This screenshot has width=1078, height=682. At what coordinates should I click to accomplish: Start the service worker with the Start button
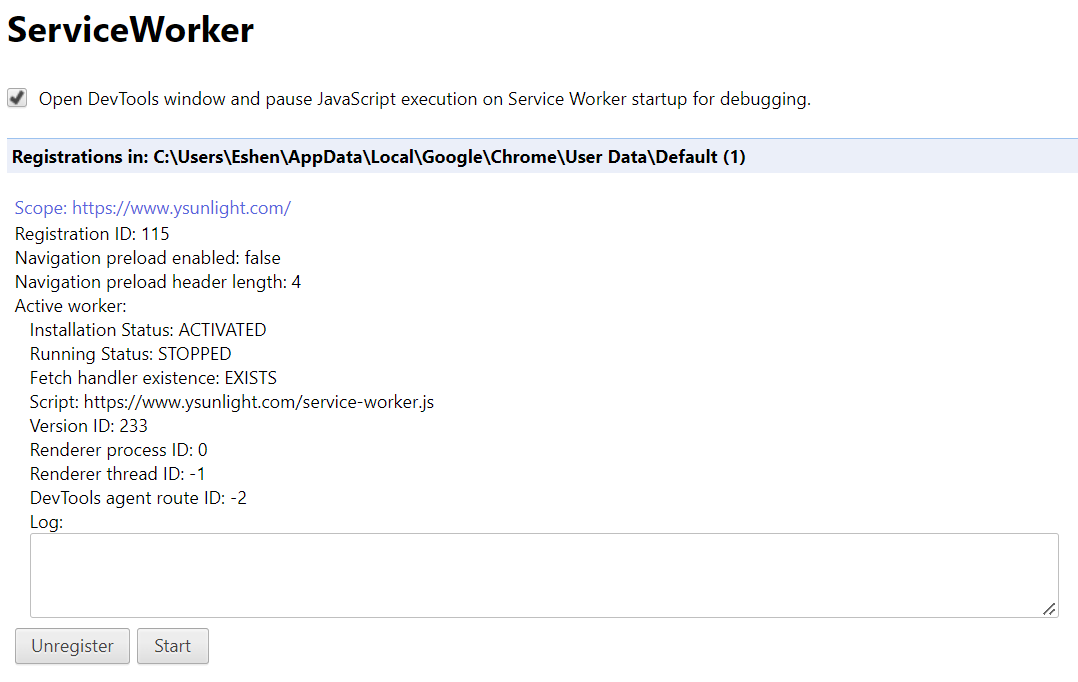[172, 646]
